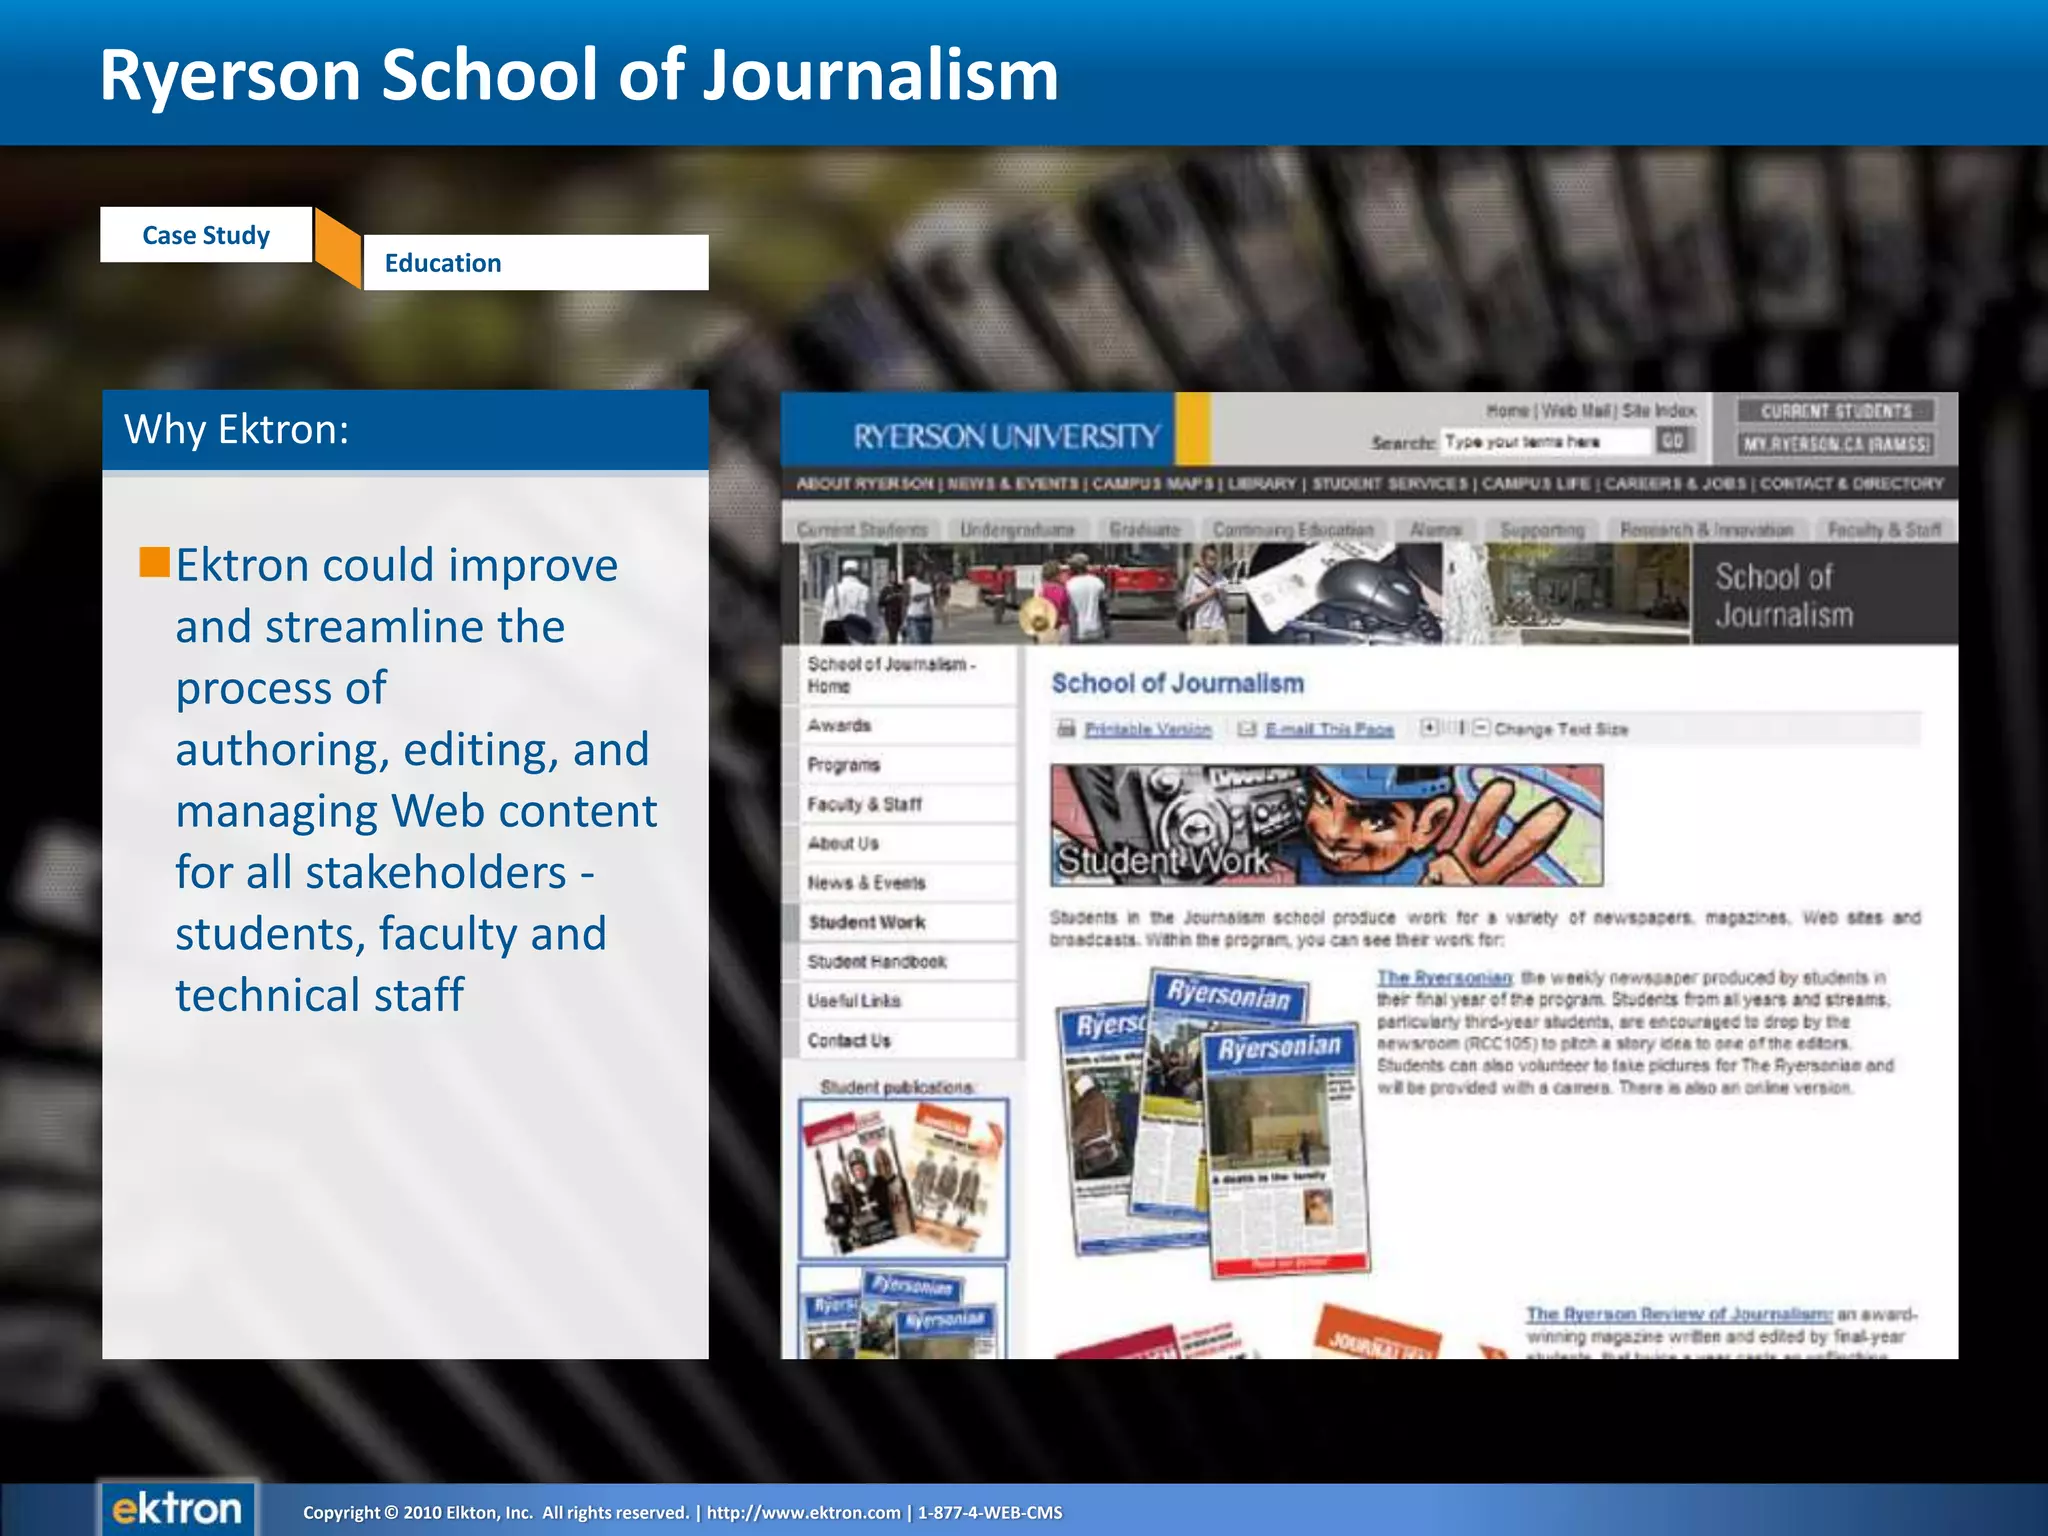Image resolution: width=2048 pixels, height=1536 pixels.
Task: Click the Student Work graffiti banner image
Action: coord(1327,826)
